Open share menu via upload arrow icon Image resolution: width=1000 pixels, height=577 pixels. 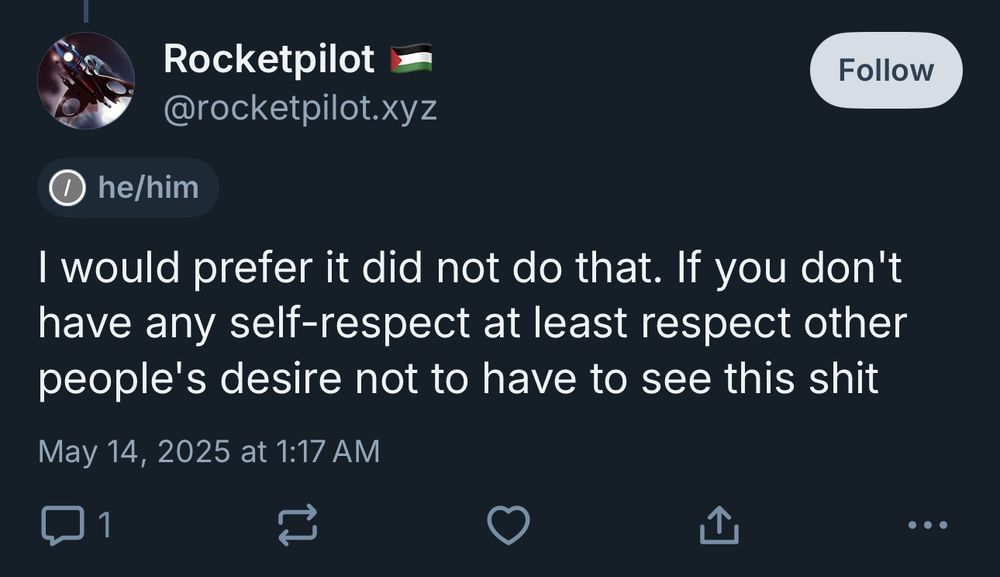[719, 525]
